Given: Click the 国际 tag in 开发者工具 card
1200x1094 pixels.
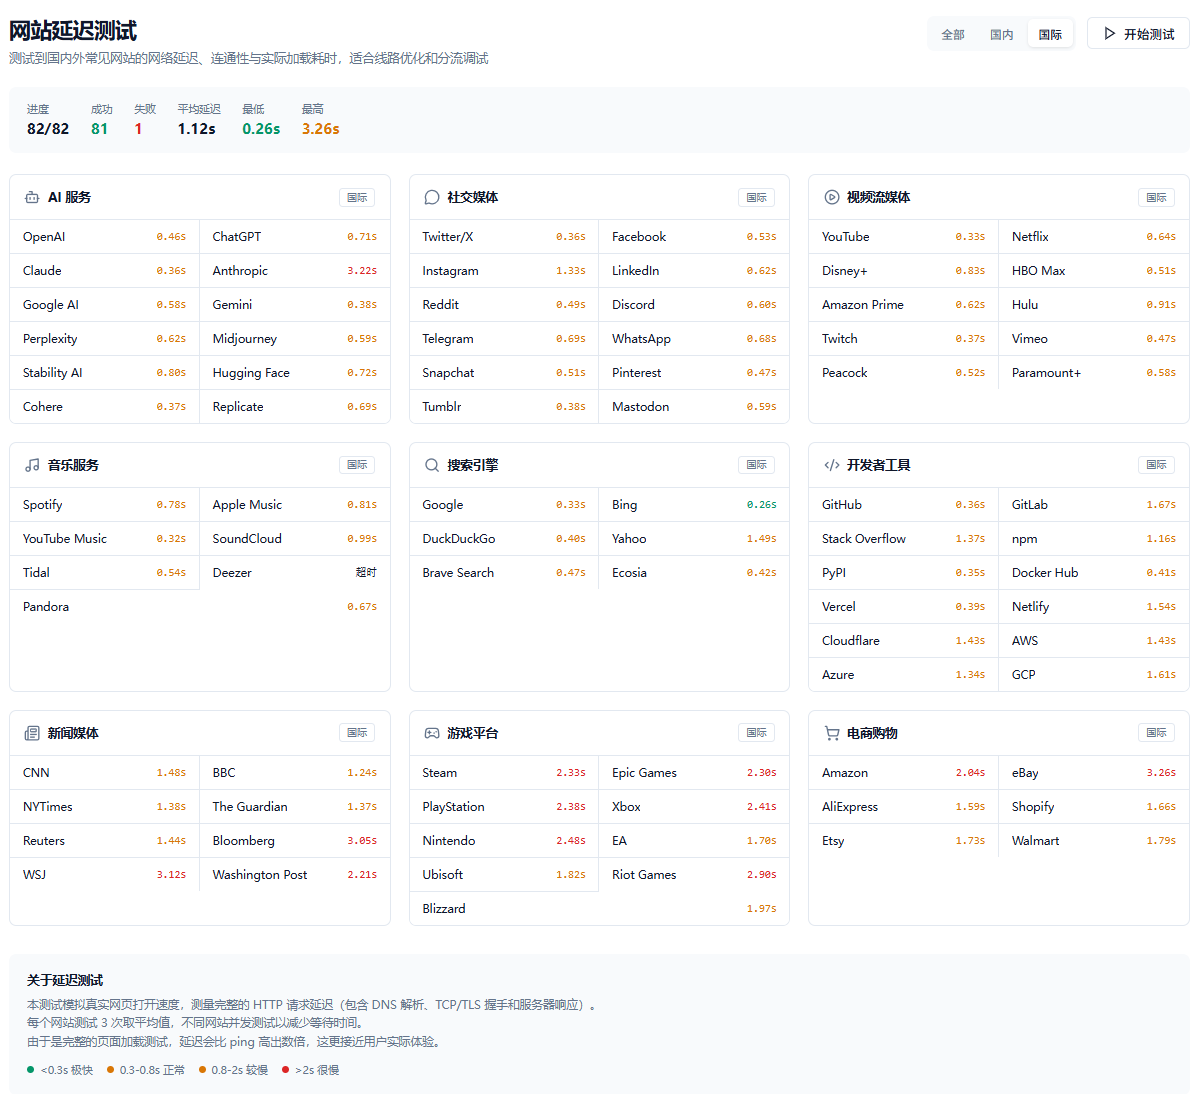Looking at the screenshot, I should [1156, 465].
